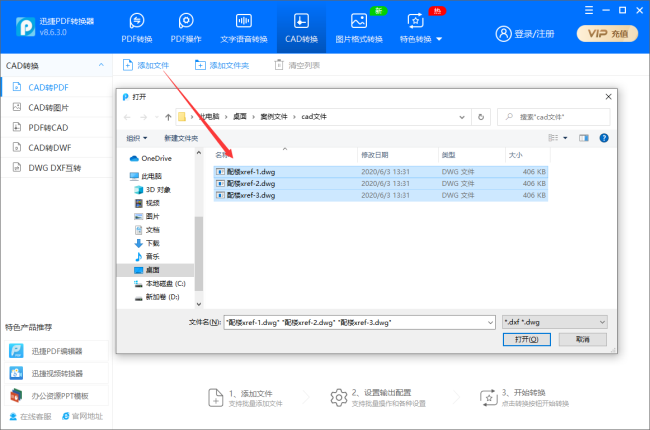Click the 打开(O) button
650x430 pixels.
[x=526, y=339]
